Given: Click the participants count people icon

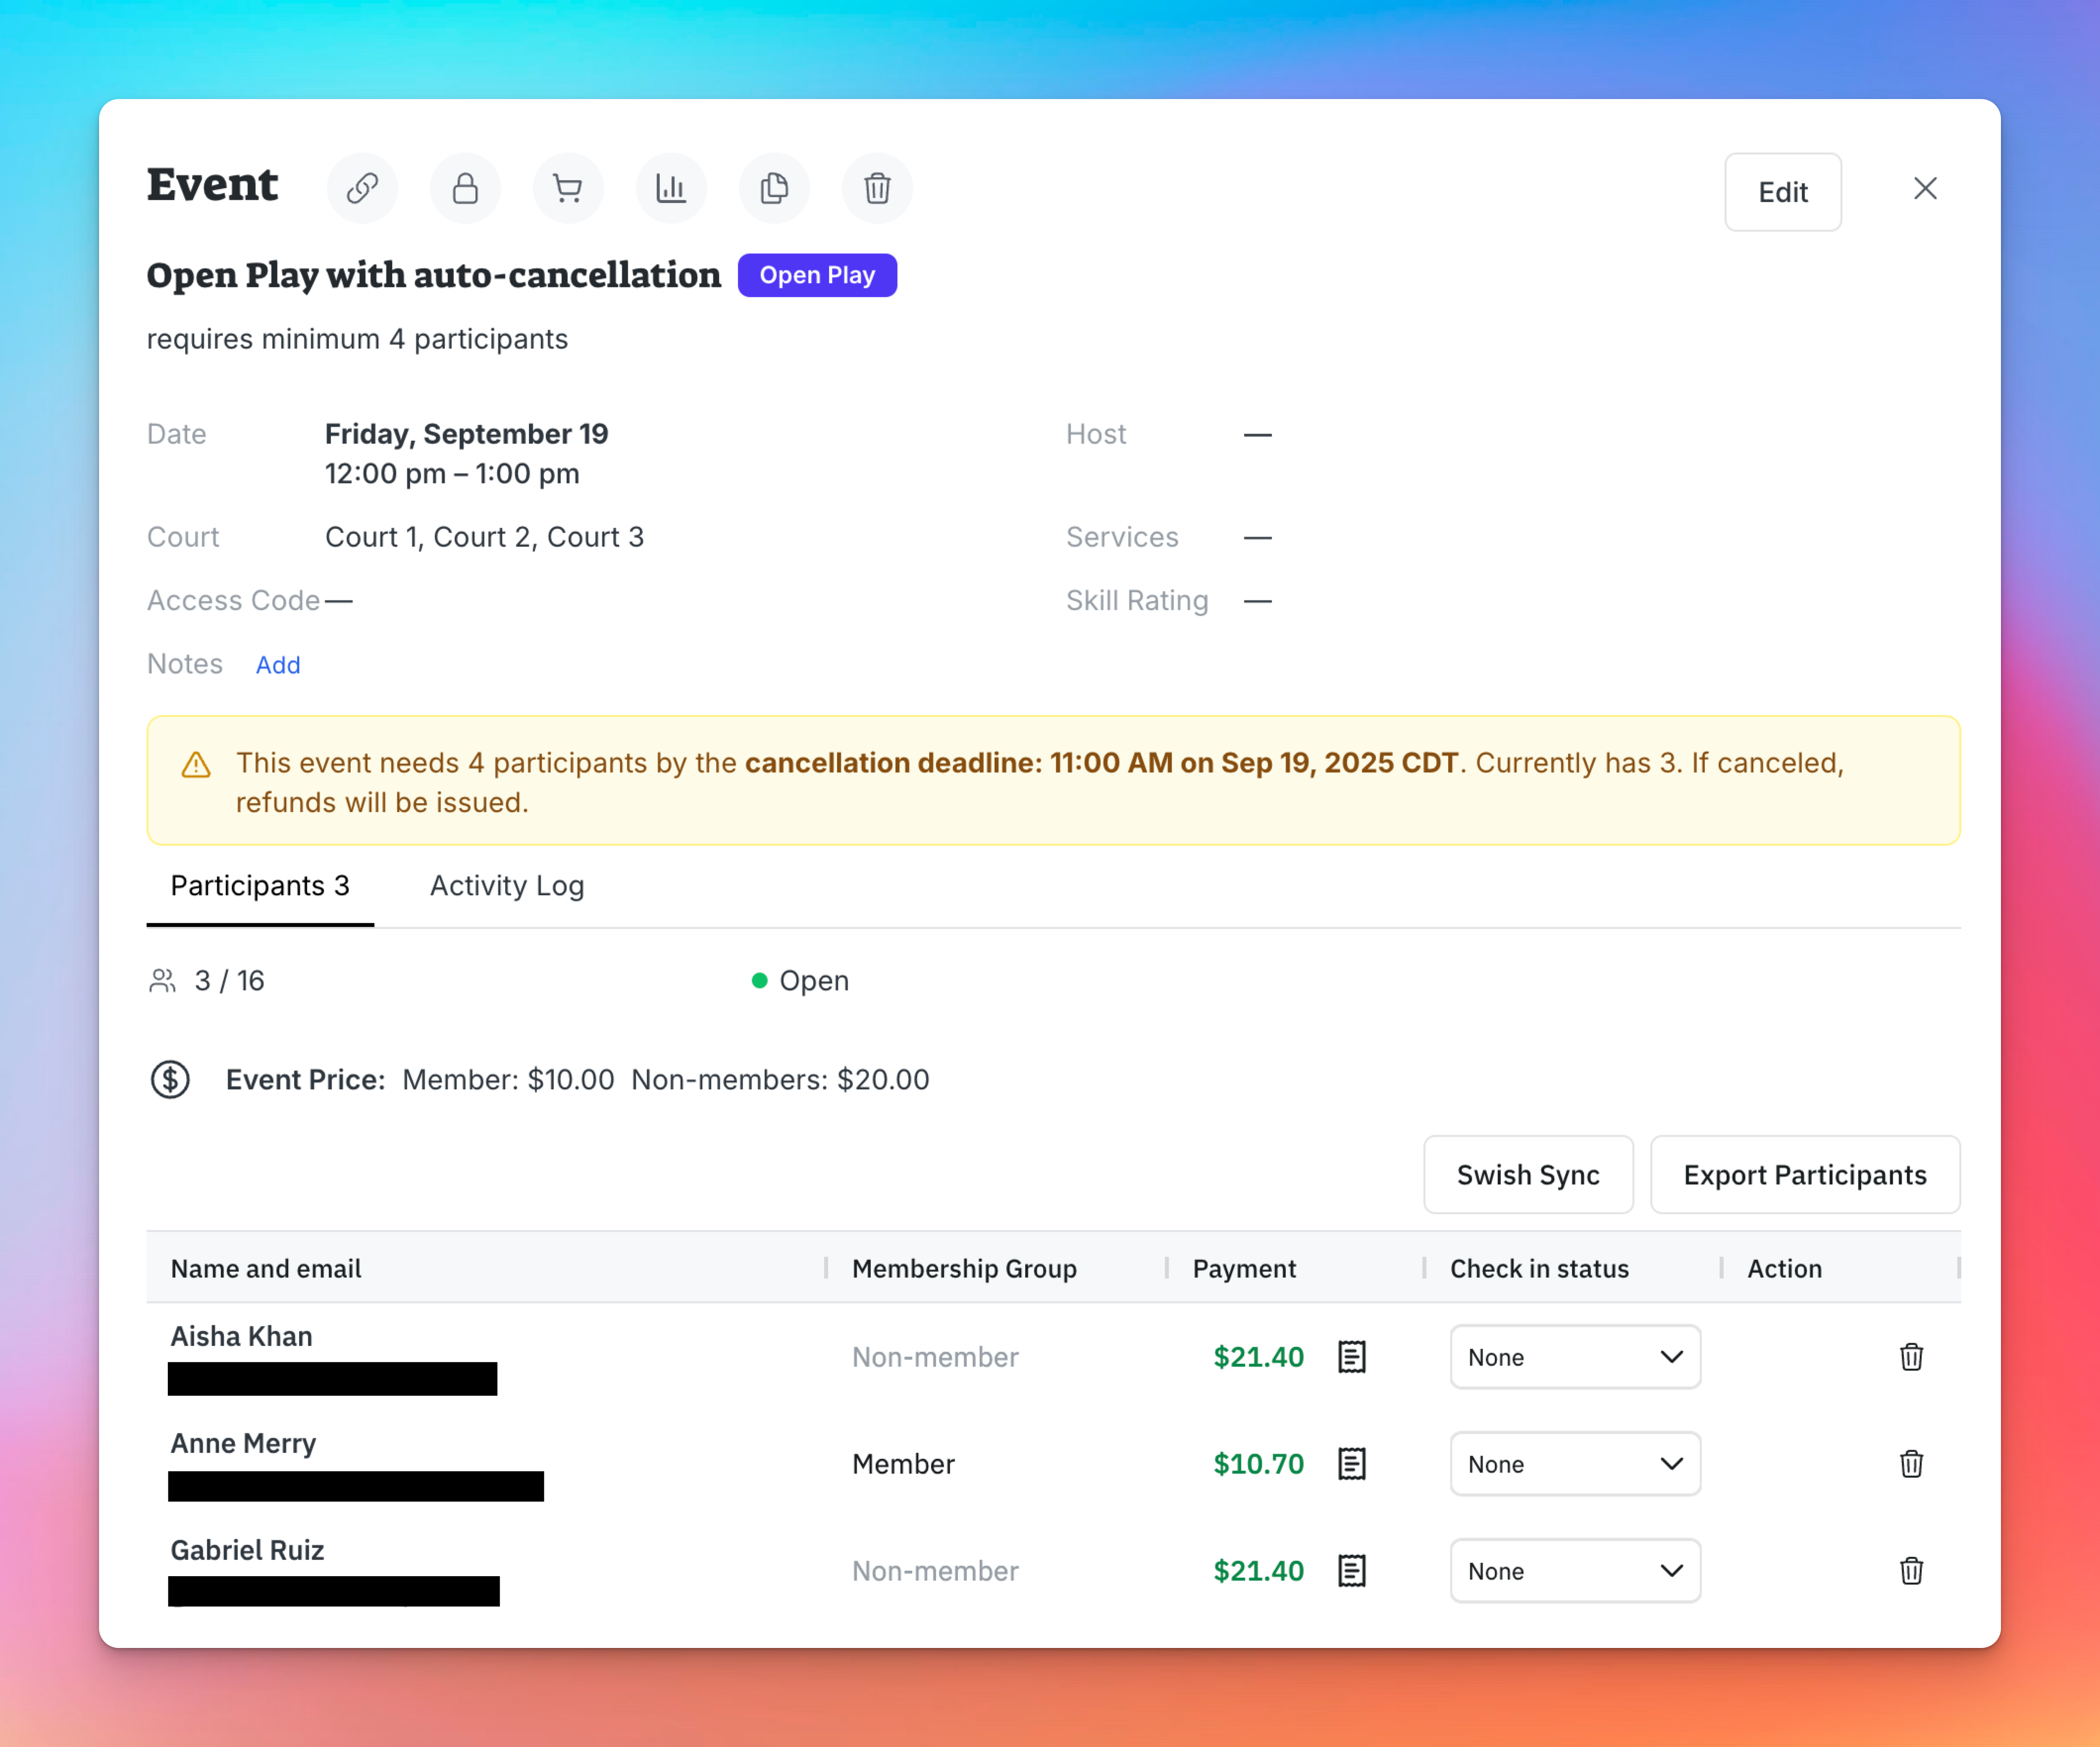Looking at the screenshot, I should [x=163, y=981].
